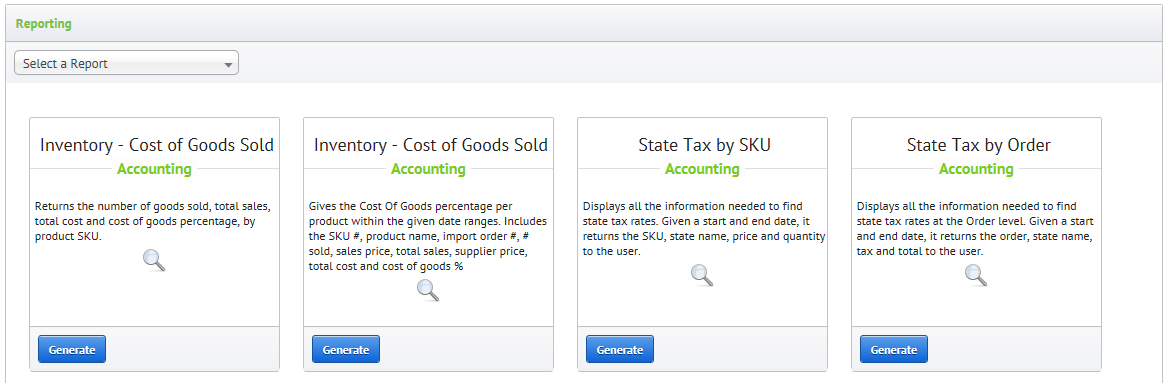Image resolution: width=1168 pixels, height=383 pixels.
Task: Click the Accounting label under State Tax by Order
Action: [977, 169]
